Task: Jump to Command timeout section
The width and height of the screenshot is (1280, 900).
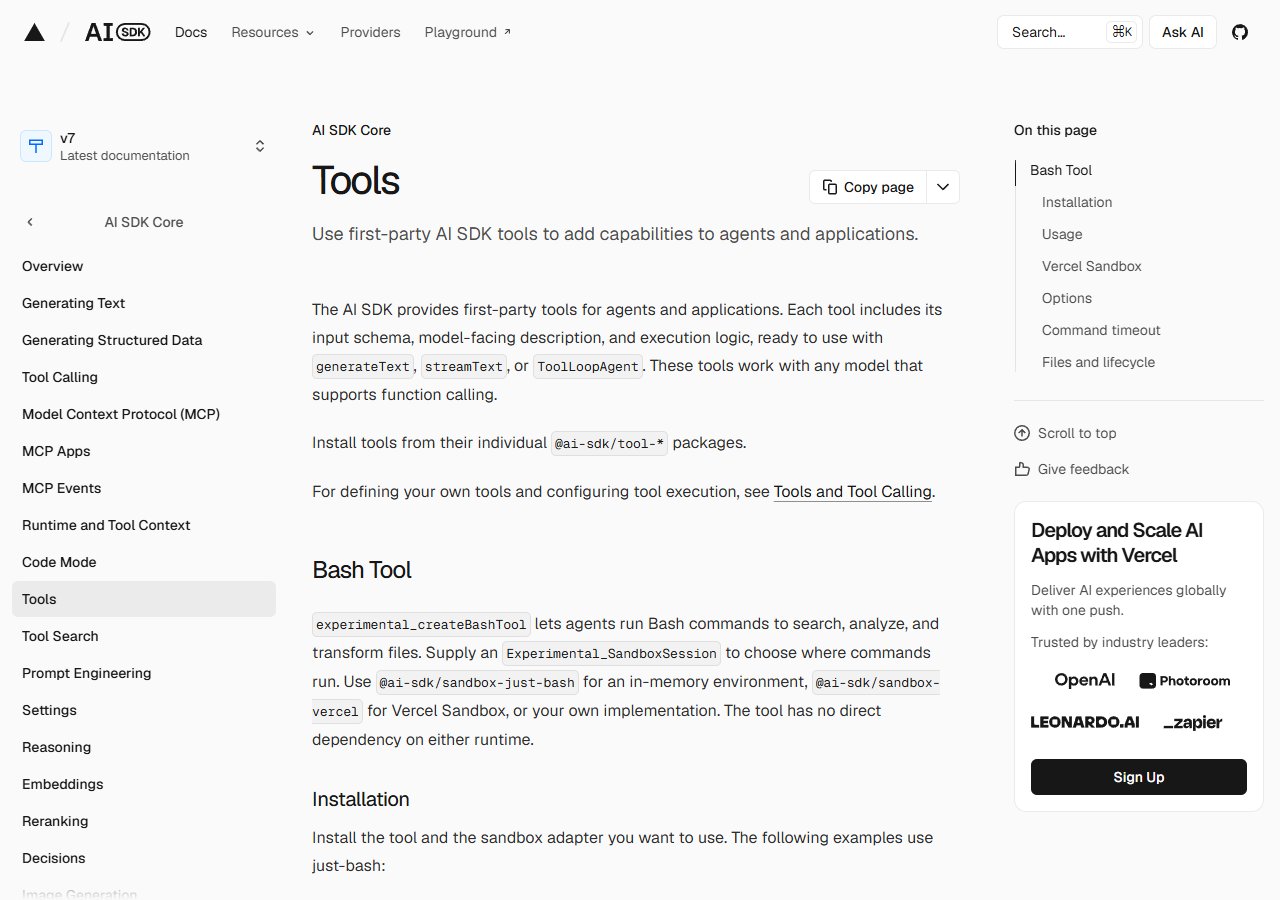Action: (x=1101, y=330)
